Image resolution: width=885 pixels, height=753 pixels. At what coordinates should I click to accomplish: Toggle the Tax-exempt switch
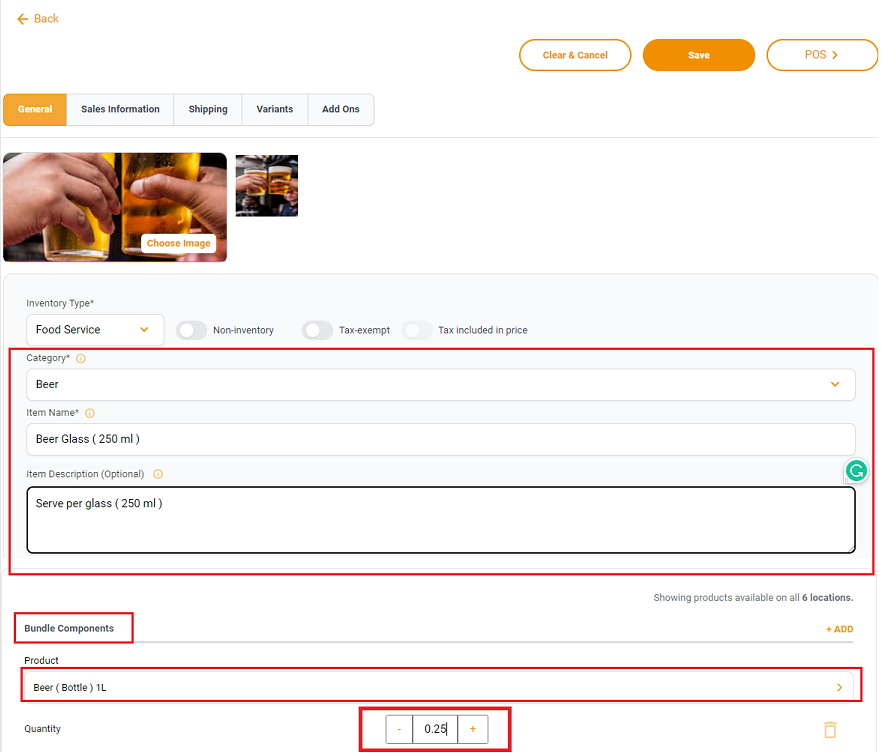coord(317,331)
